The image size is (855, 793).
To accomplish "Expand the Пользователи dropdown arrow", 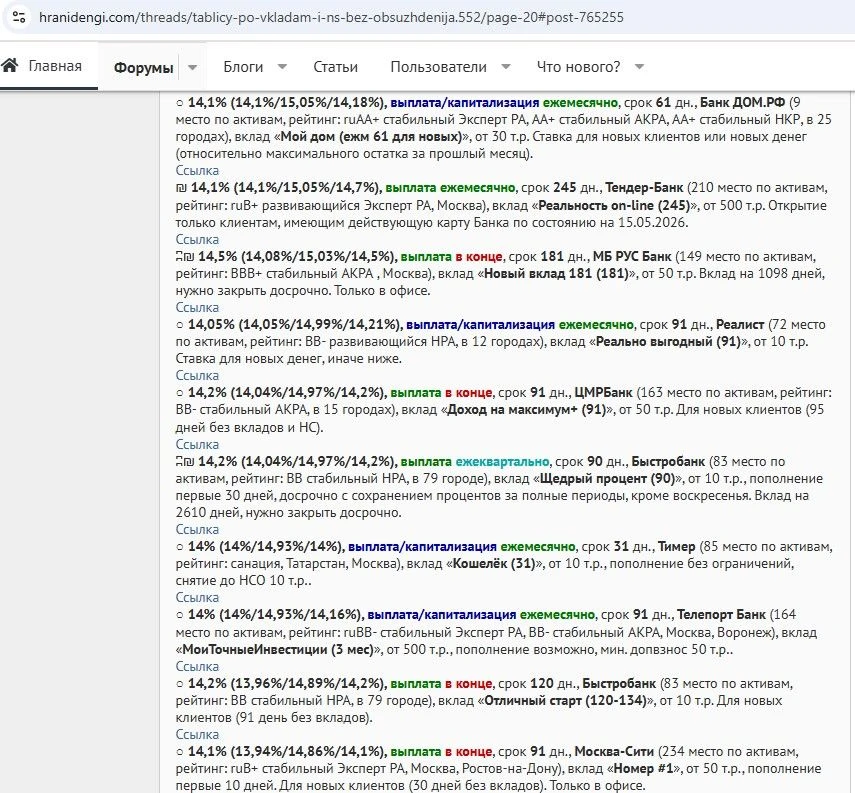I will (x=505, y=67).
